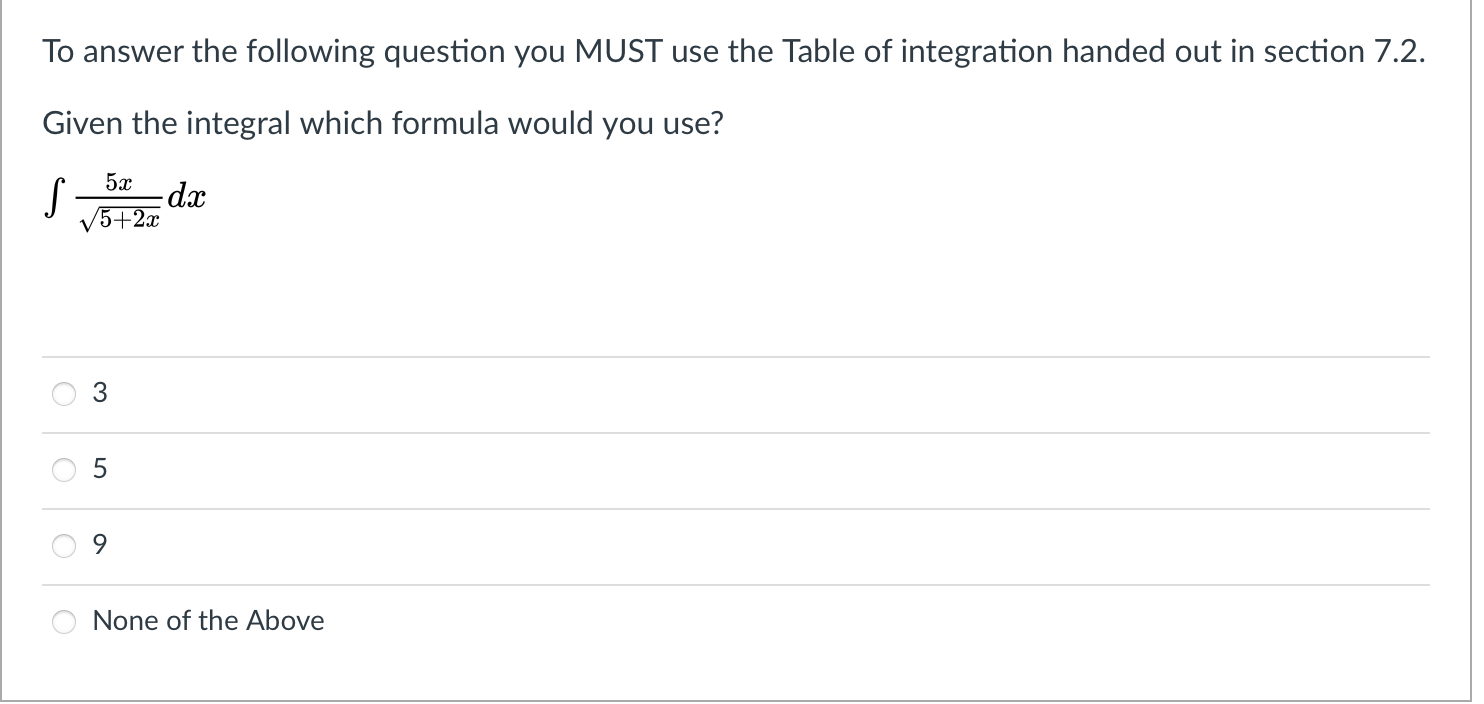Click the instruction sentence about section 7.2

pos(733,51)
